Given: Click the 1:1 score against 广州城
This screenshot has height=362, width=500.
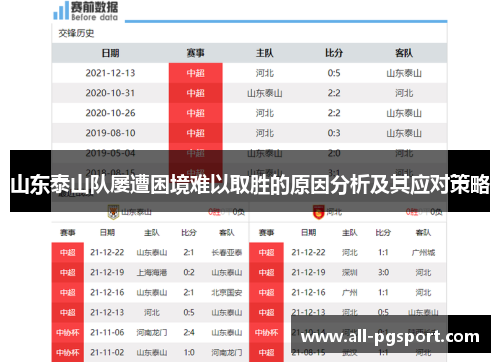Looking at the screenshot, I should (x=383, y=253).
